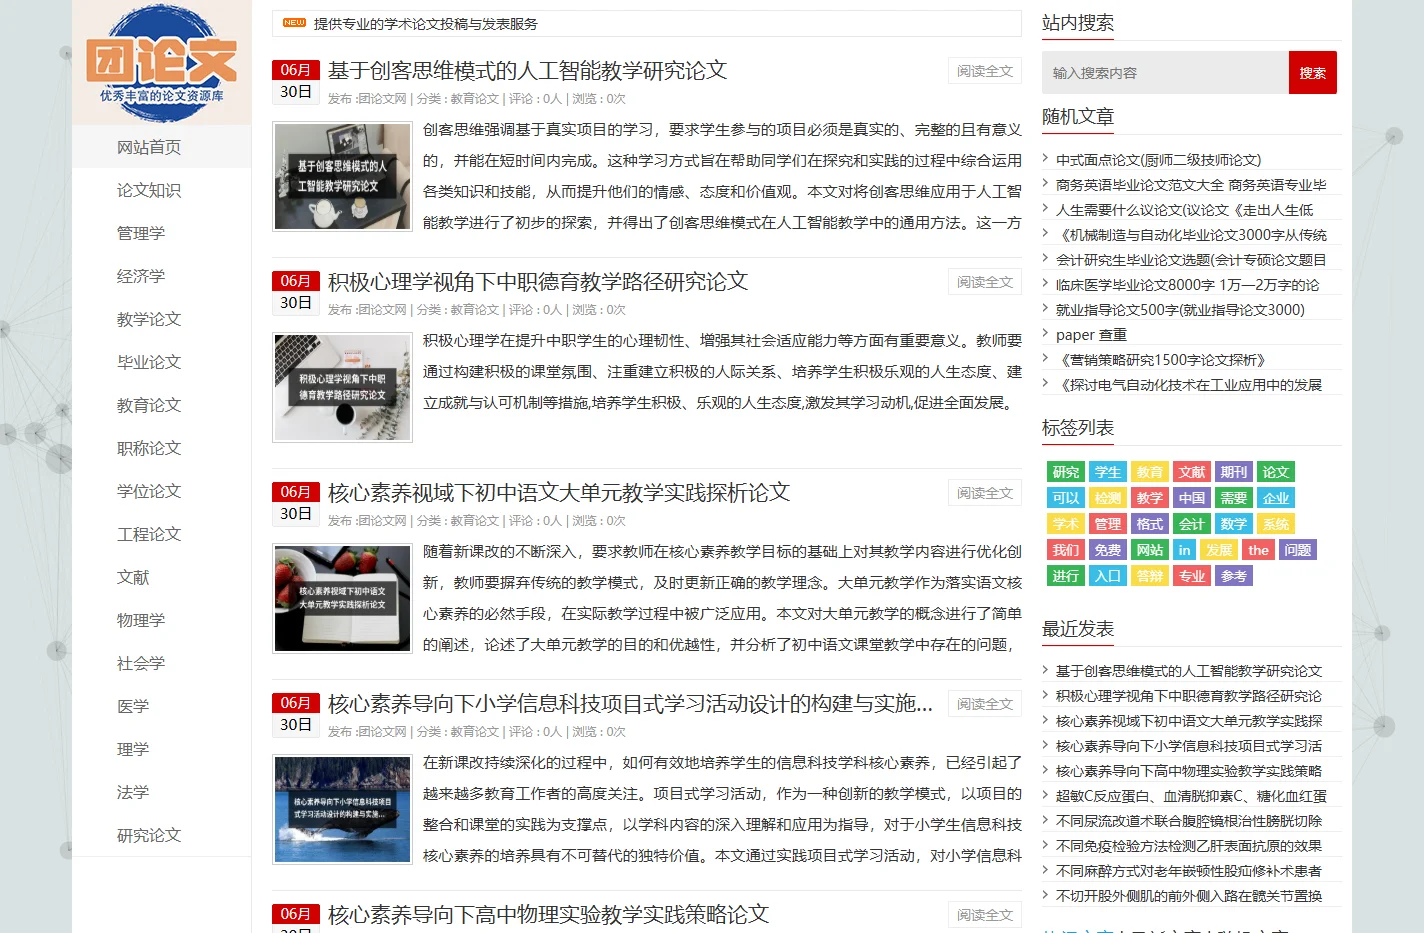Open 毕业论文 category
The height and width of the screenshot is (933, 1424).
pyautogui.click(x=149, y=362)
